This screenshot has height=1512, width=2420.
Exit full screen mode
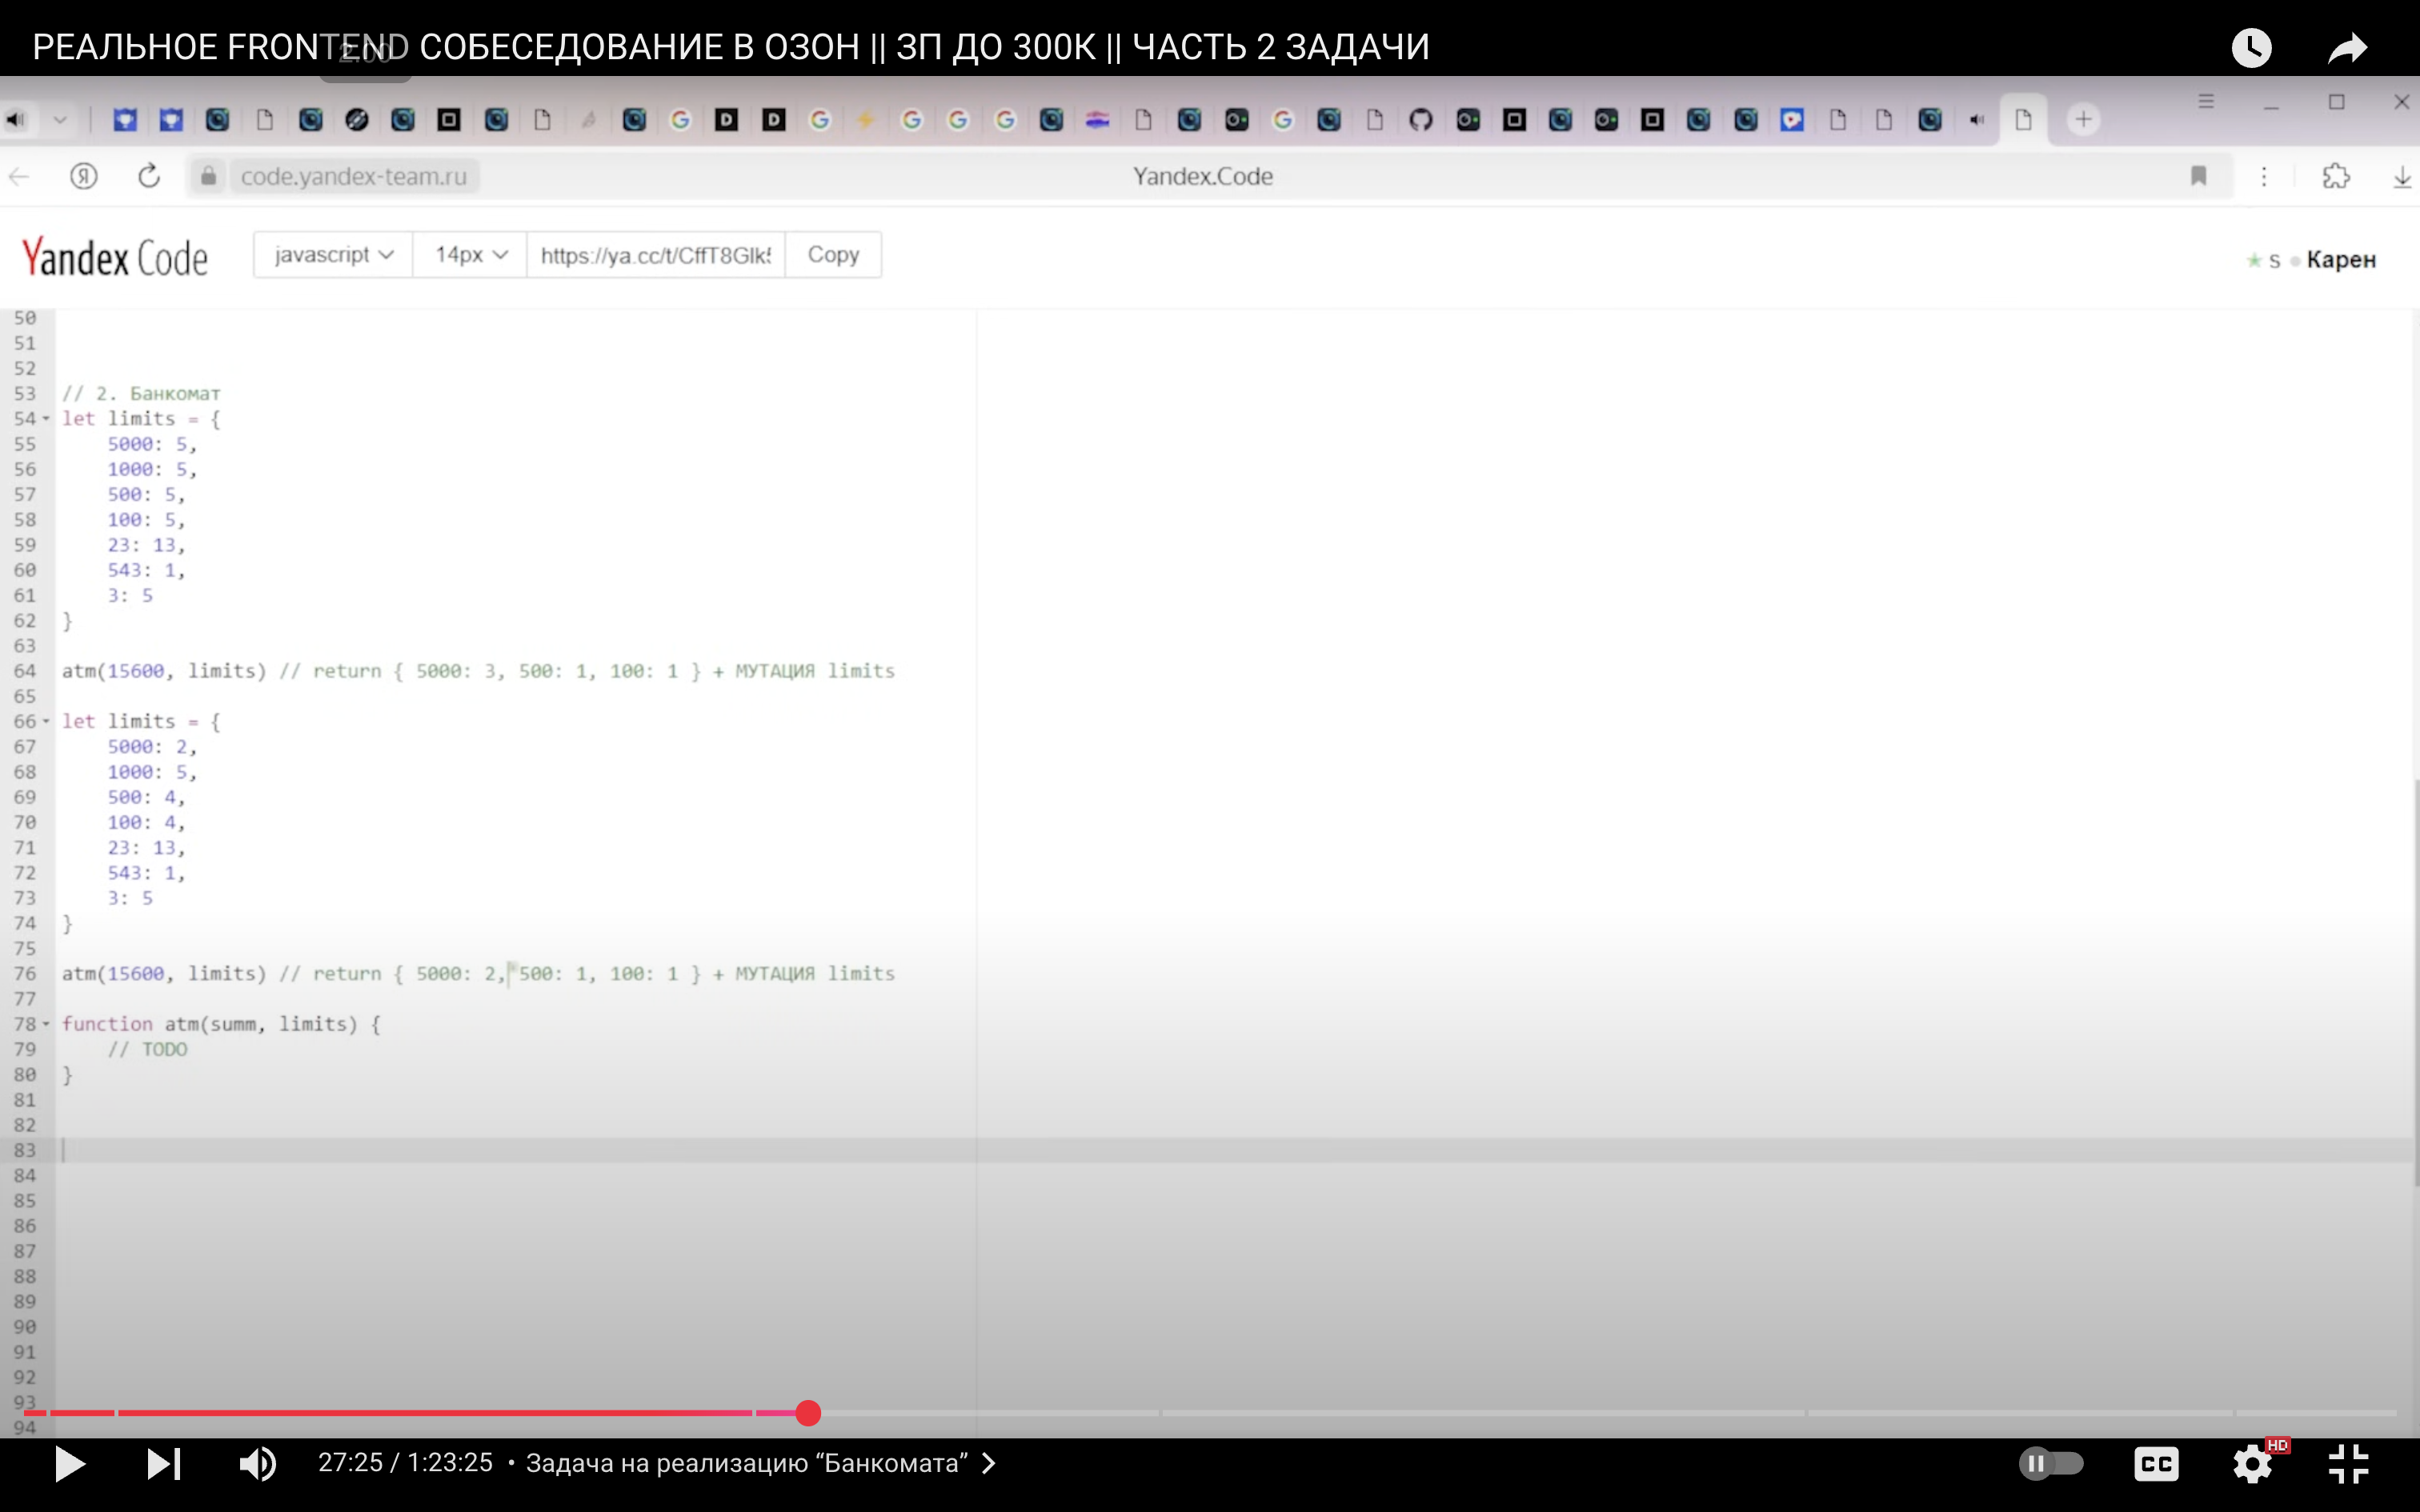[2348, 1464]
